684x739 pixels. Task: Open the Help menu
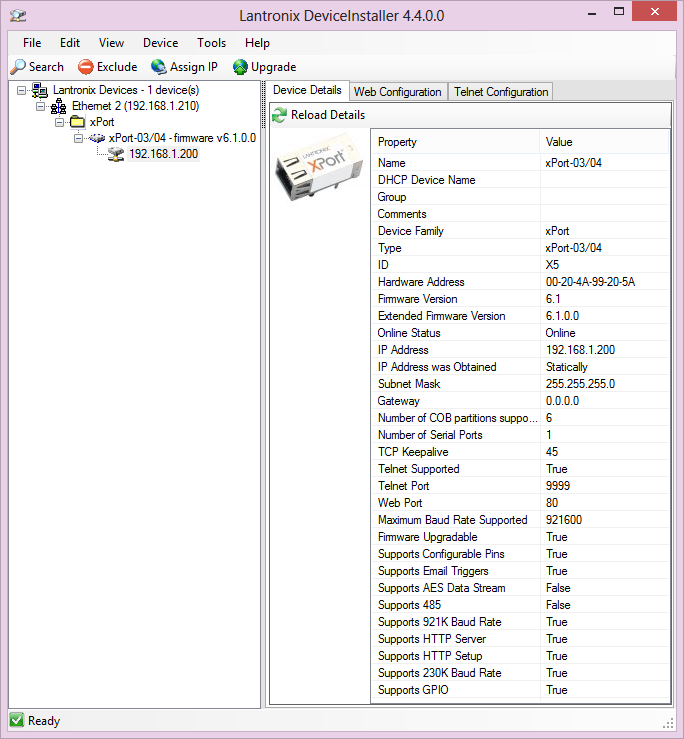(x=257, y=43)
